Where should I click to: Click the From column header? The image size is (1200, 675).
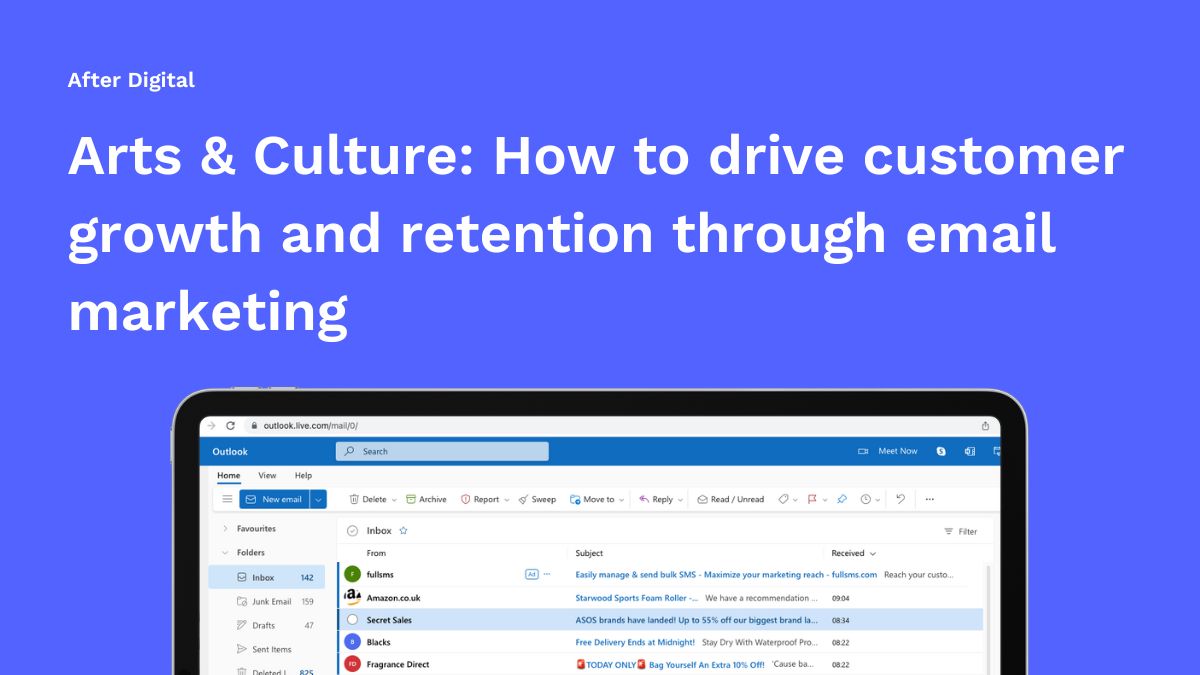(x=376, y=553)
